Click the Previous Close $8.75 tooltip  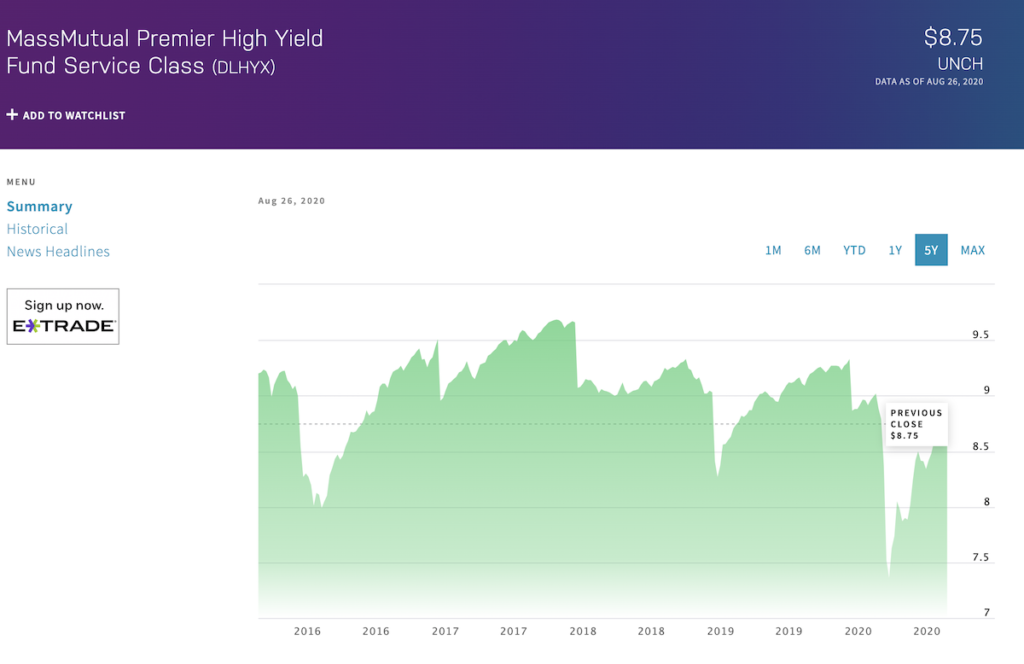(916, 422)
